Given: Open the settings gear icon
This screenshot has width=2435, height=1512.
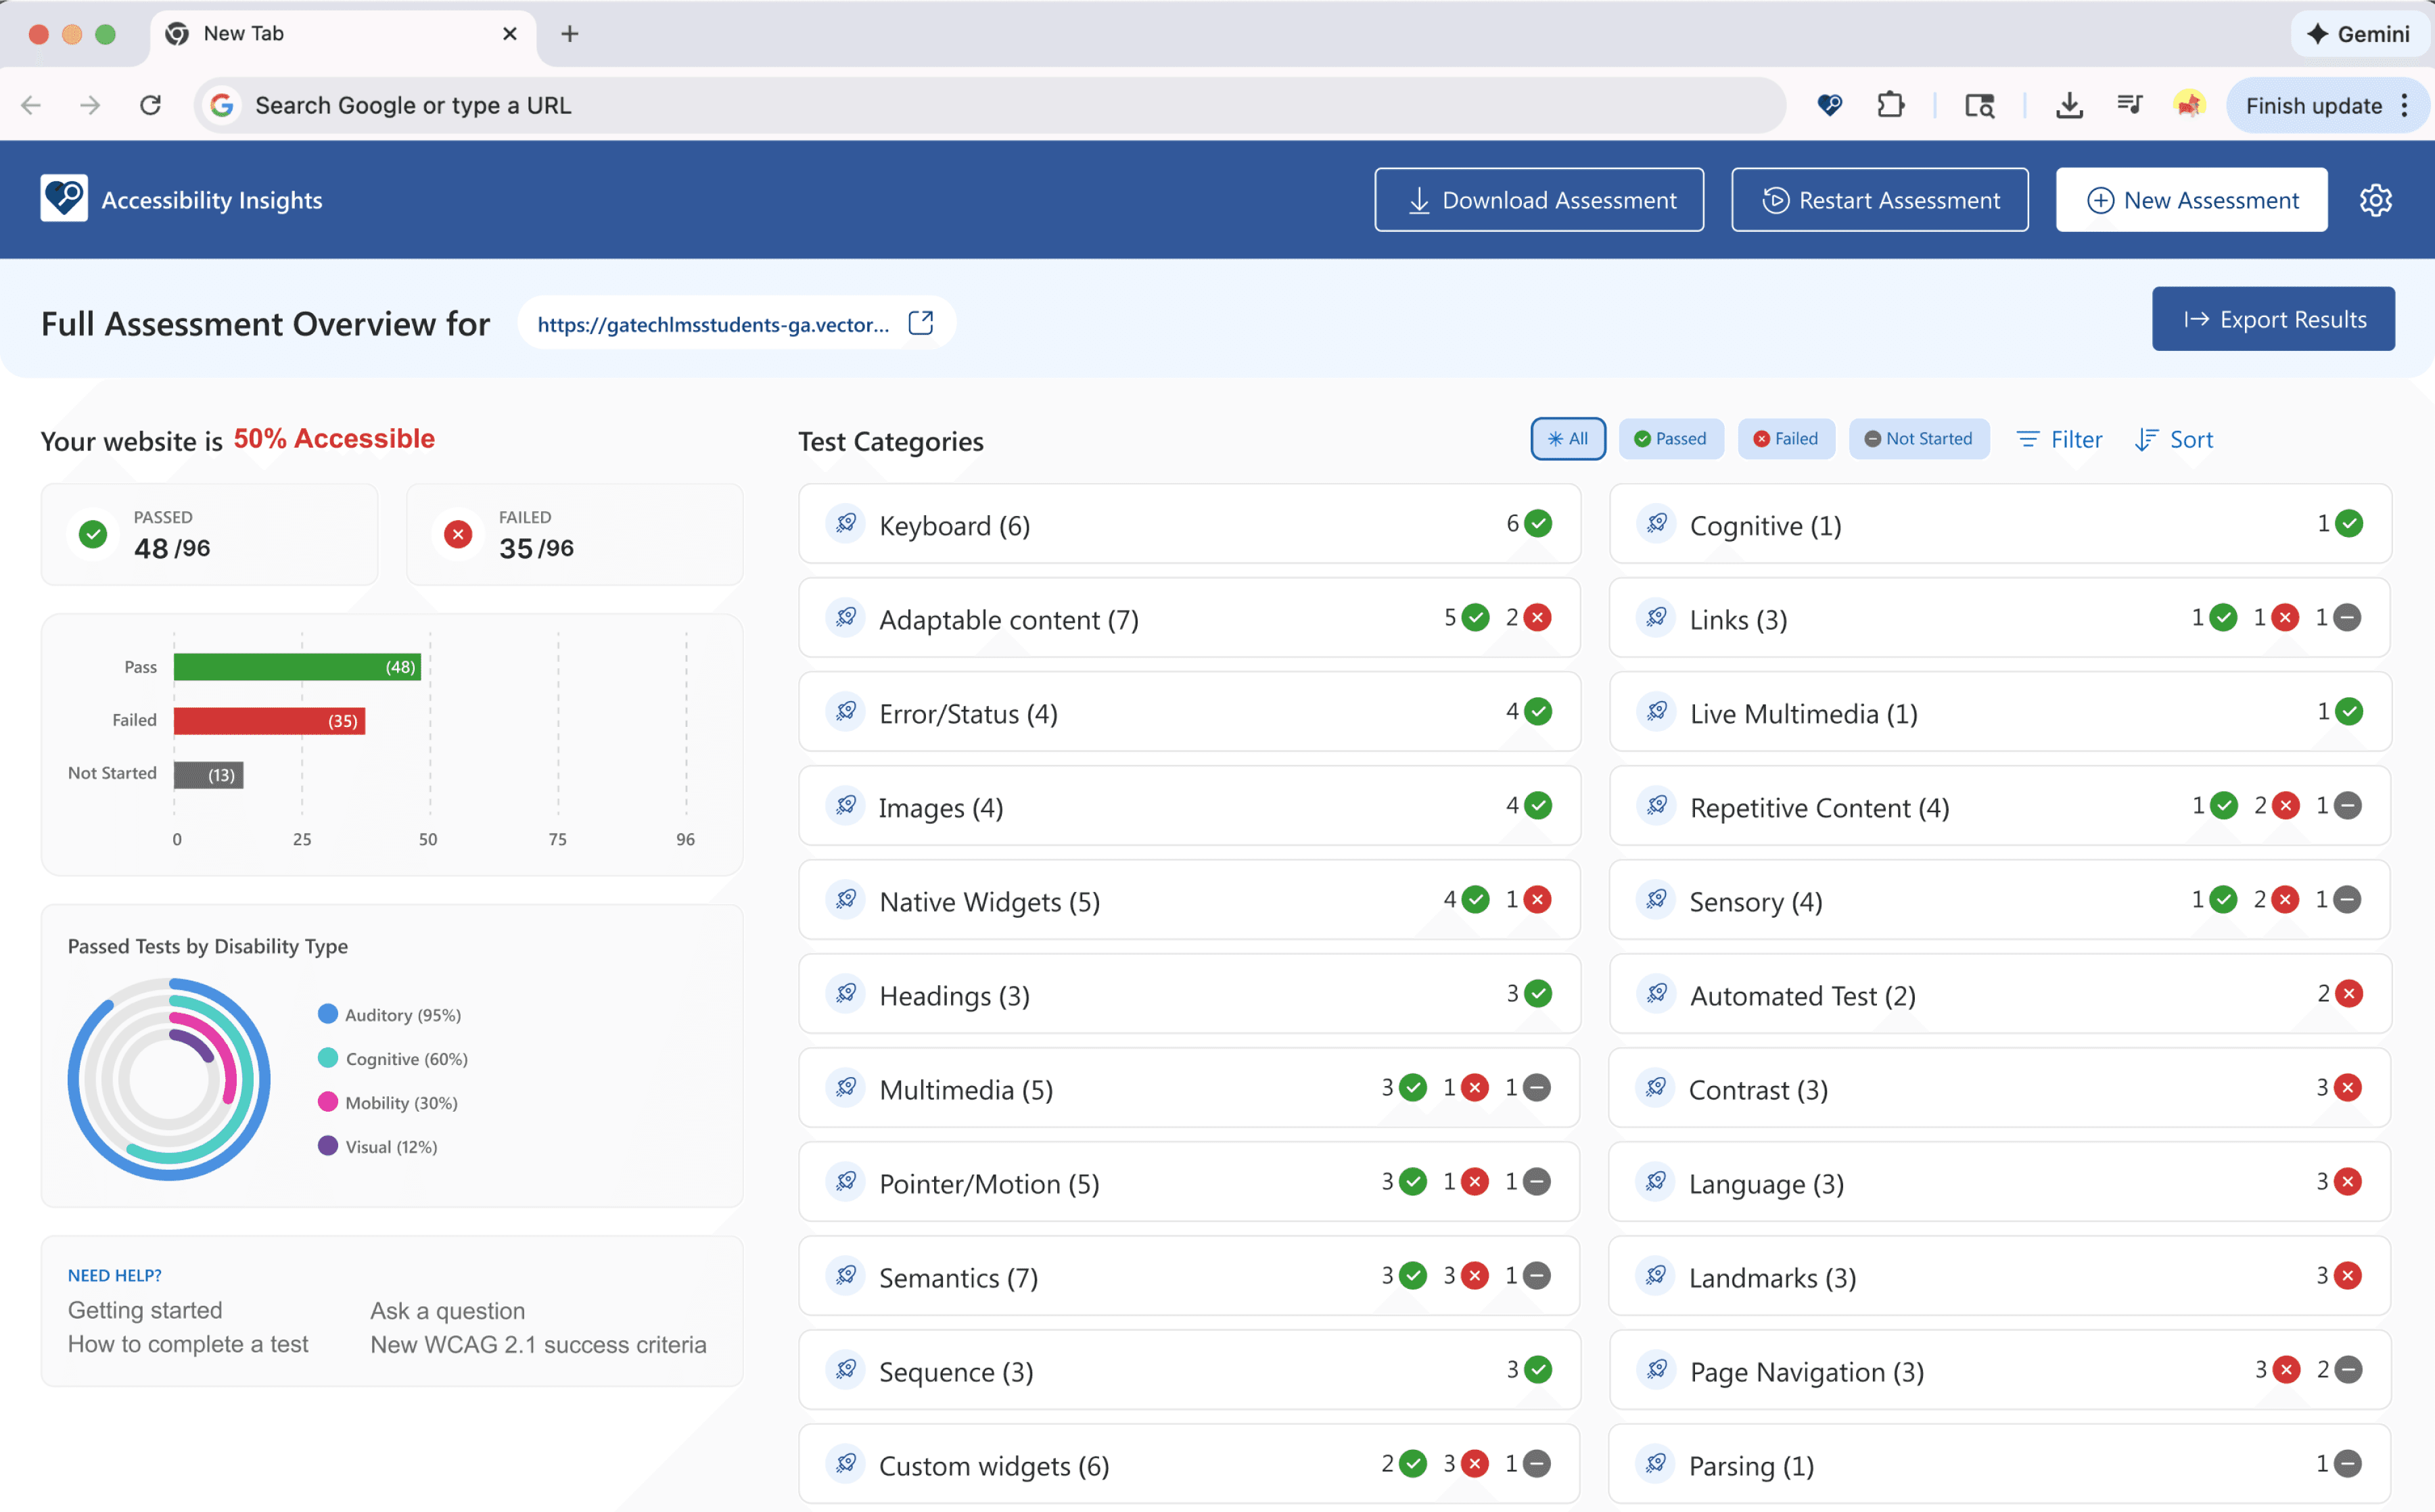Looking at the screenshot, I should [2375, 200].
